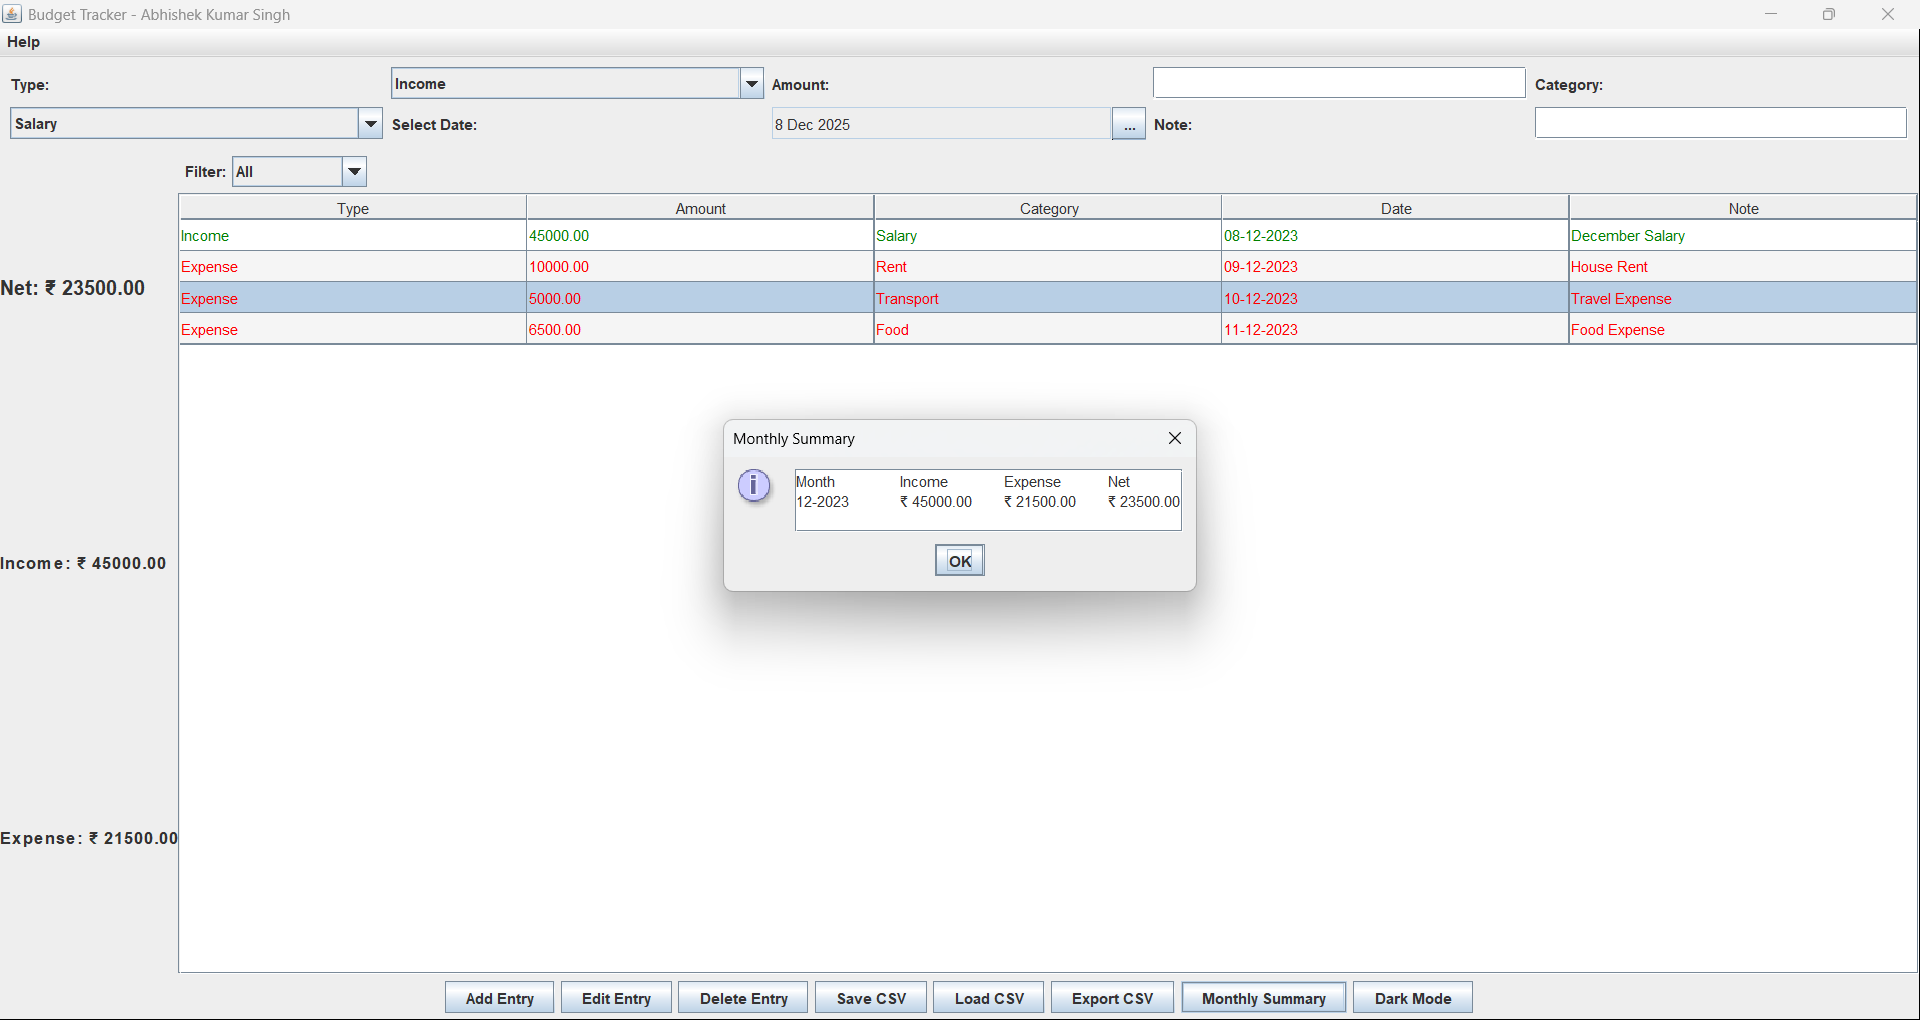Select the Food category cell
This screenshot has width=1920, height=1020.
click(x=1048, y=329)
